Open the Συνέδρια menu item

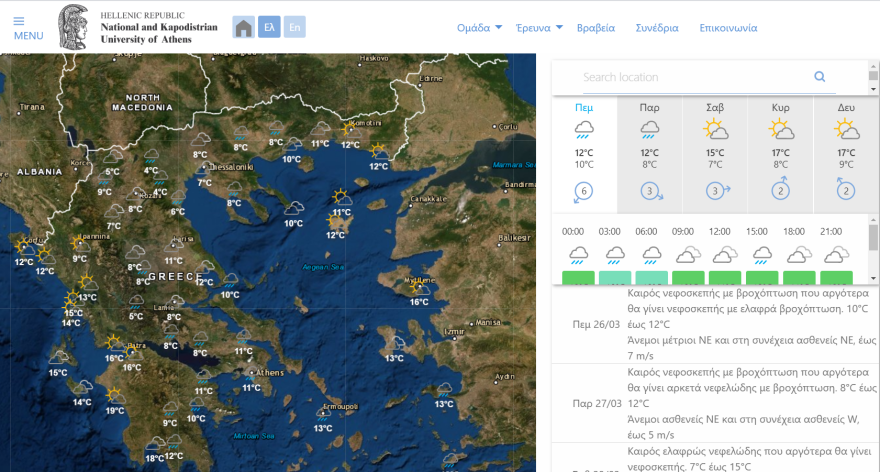click(657, 28)
